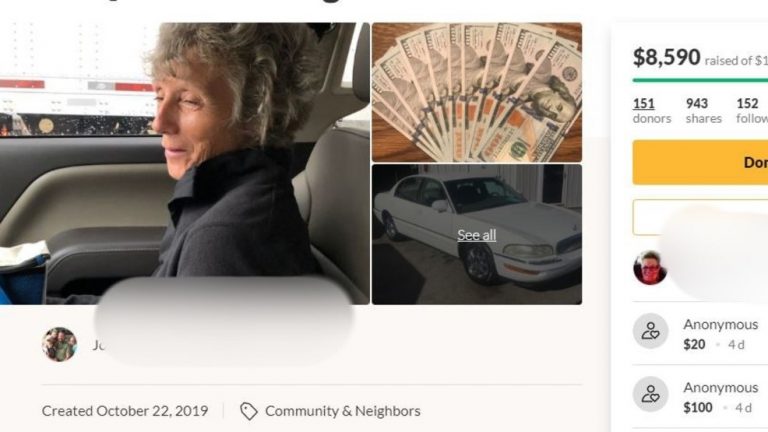
Task: Click the anonymous $100 donor icon
Action: point(650,394)
